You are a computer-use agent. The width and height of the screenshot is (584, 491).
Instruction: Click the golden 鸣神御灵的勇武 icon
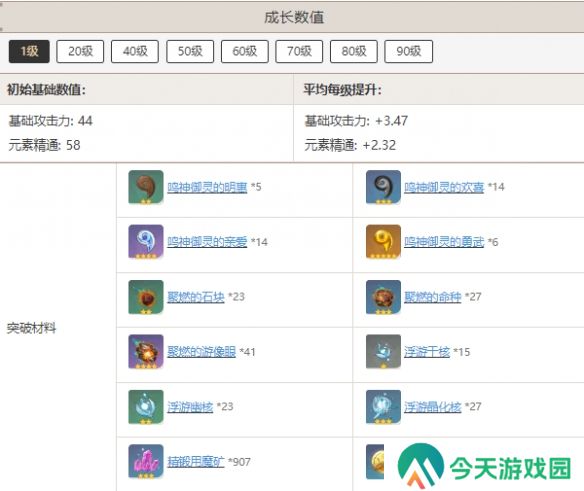[383, 242]
